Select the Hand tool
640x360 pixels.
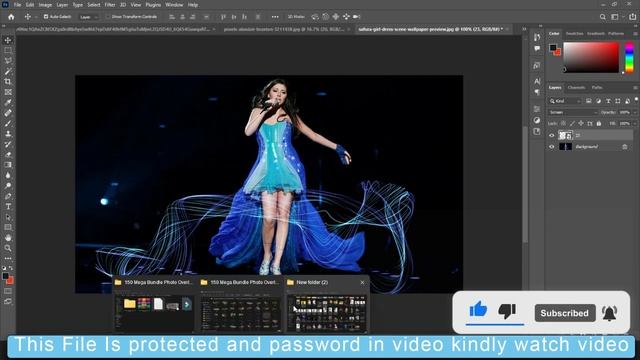[x=8, y=238]
